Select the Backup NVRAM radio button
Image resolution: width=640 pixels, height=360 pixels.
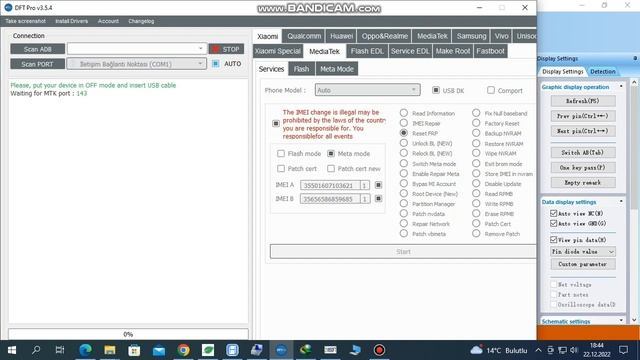pyautogui.click(x=476, y=133)
